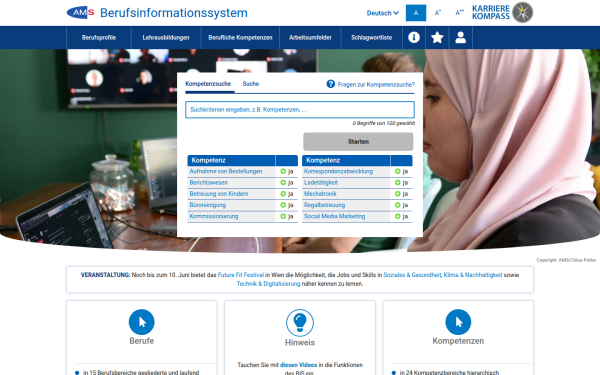Open Mechatronik competence link
600x375 pixels.
click(x=320, y=194)
